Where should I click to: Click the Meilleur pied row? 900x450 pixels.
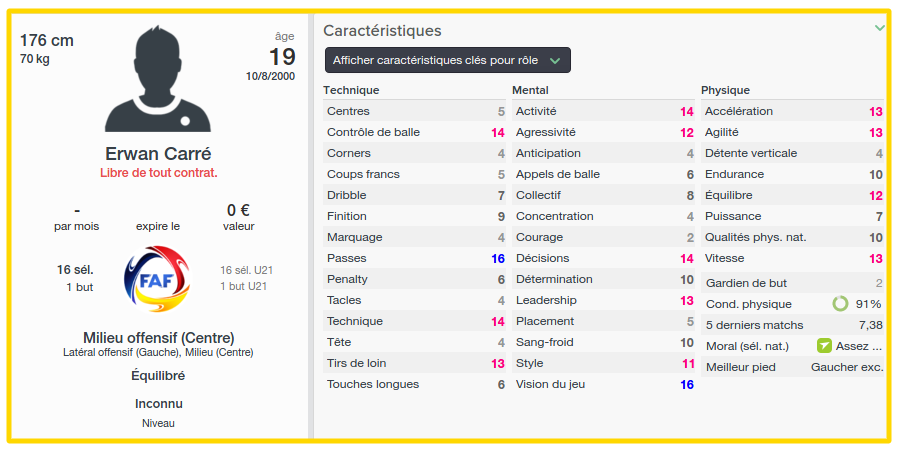(x=793, y=367)
